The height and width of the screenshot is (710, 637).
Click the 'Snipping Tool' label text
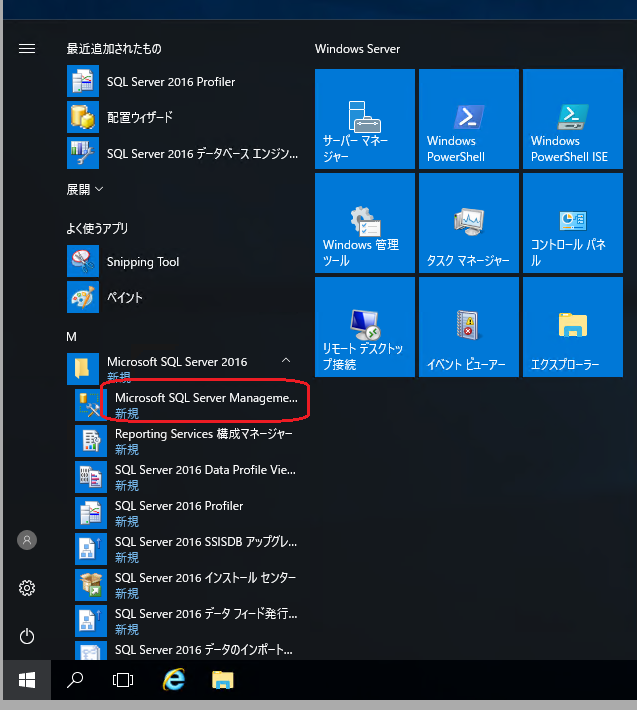tap(143, 262)
